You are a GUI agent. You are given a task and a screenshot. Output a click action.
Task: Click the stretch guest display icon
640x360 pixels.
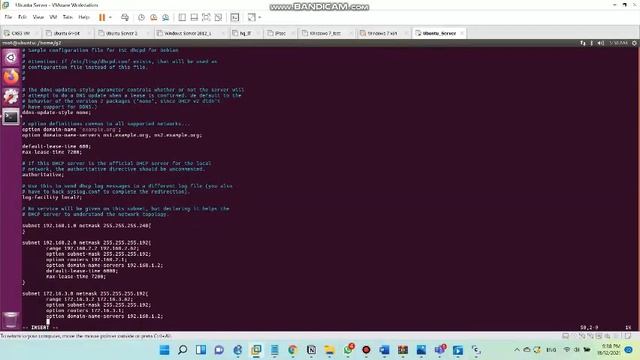point(251,17)
